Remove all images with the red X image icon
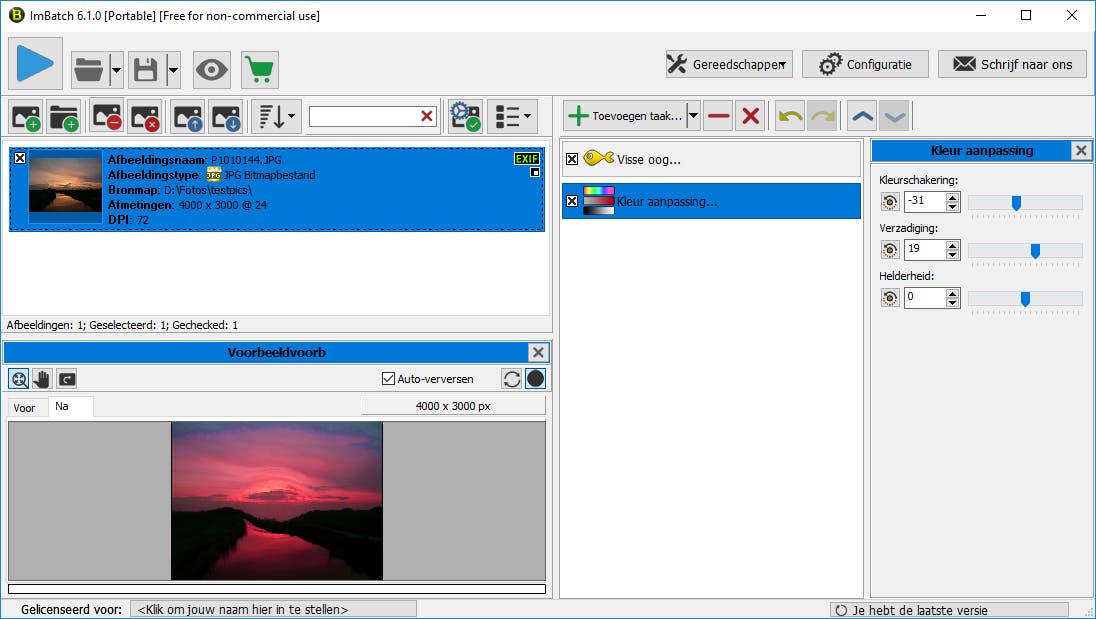This screenshot has width=1096, height=619. (145, 117)
